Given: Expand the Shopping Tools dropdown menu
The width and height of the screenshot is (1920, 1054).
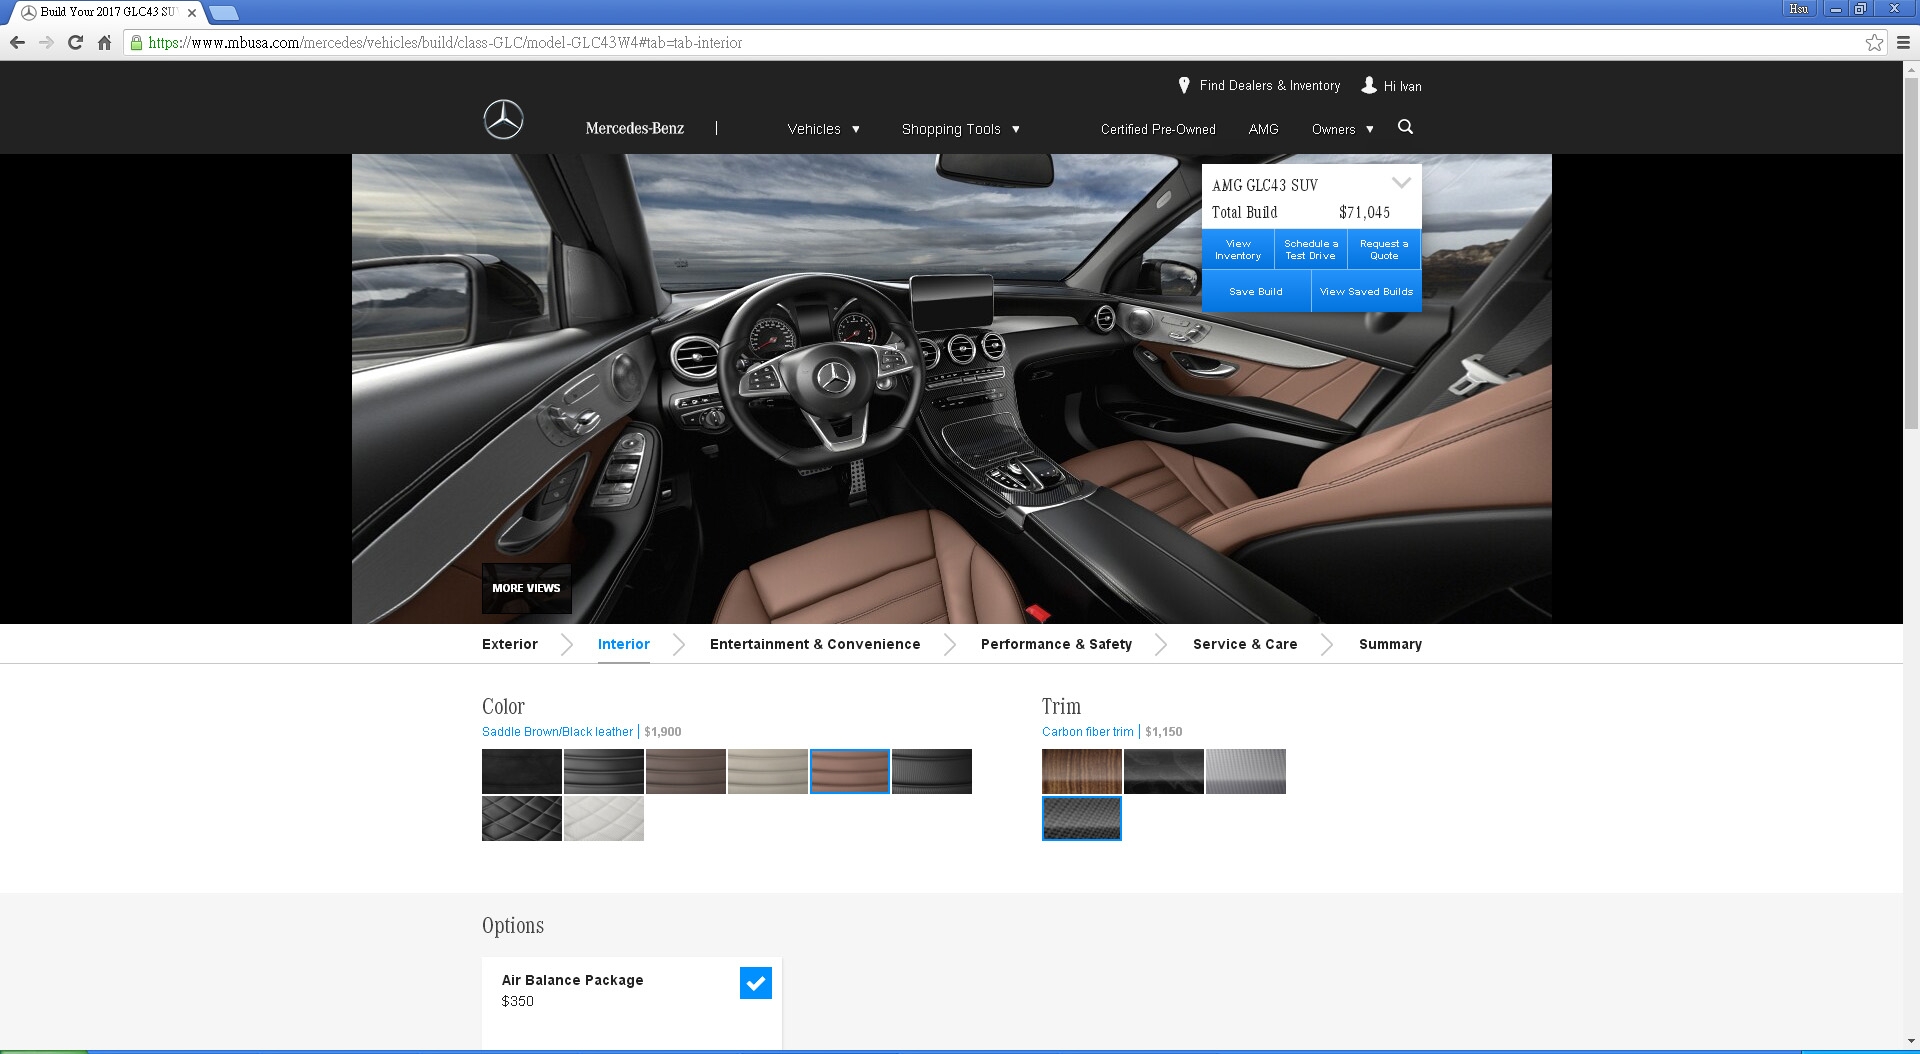Looking at the screenshot, I should tap(960, 129).
